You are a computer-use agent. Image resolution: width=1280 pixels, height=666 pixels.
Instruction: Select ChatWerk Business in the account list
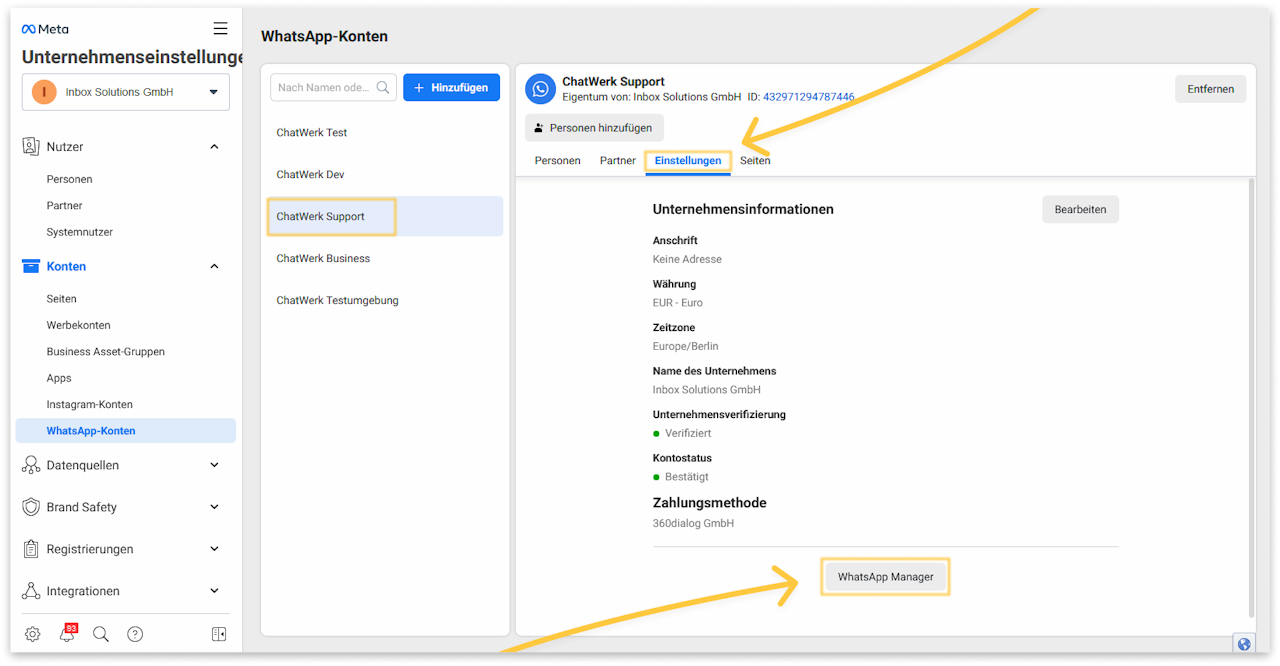[323, 258]
